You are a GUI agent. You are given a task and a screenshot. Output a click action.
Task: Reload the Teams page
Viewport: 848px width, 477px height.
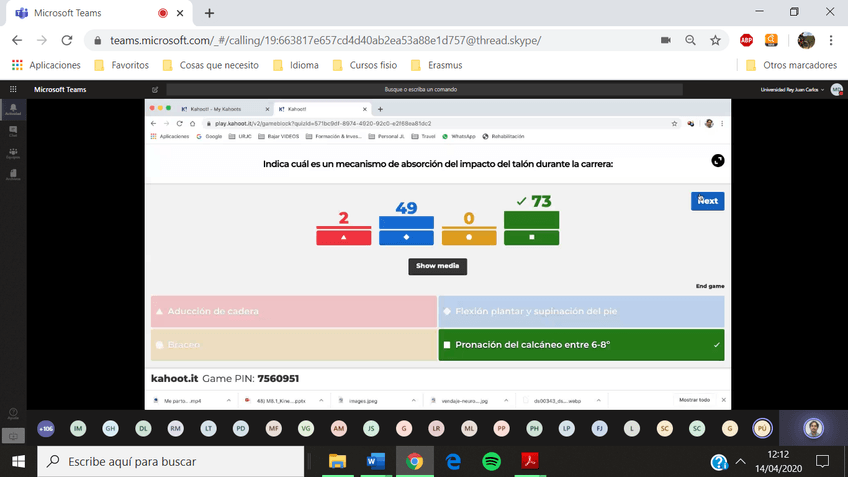(67, 41)
